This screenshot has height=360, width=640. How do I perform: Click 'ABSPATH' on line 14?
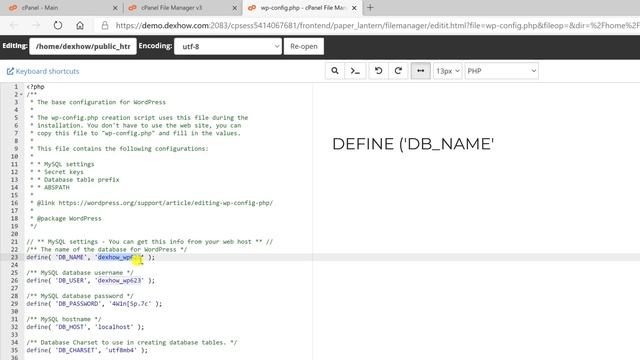57,187
